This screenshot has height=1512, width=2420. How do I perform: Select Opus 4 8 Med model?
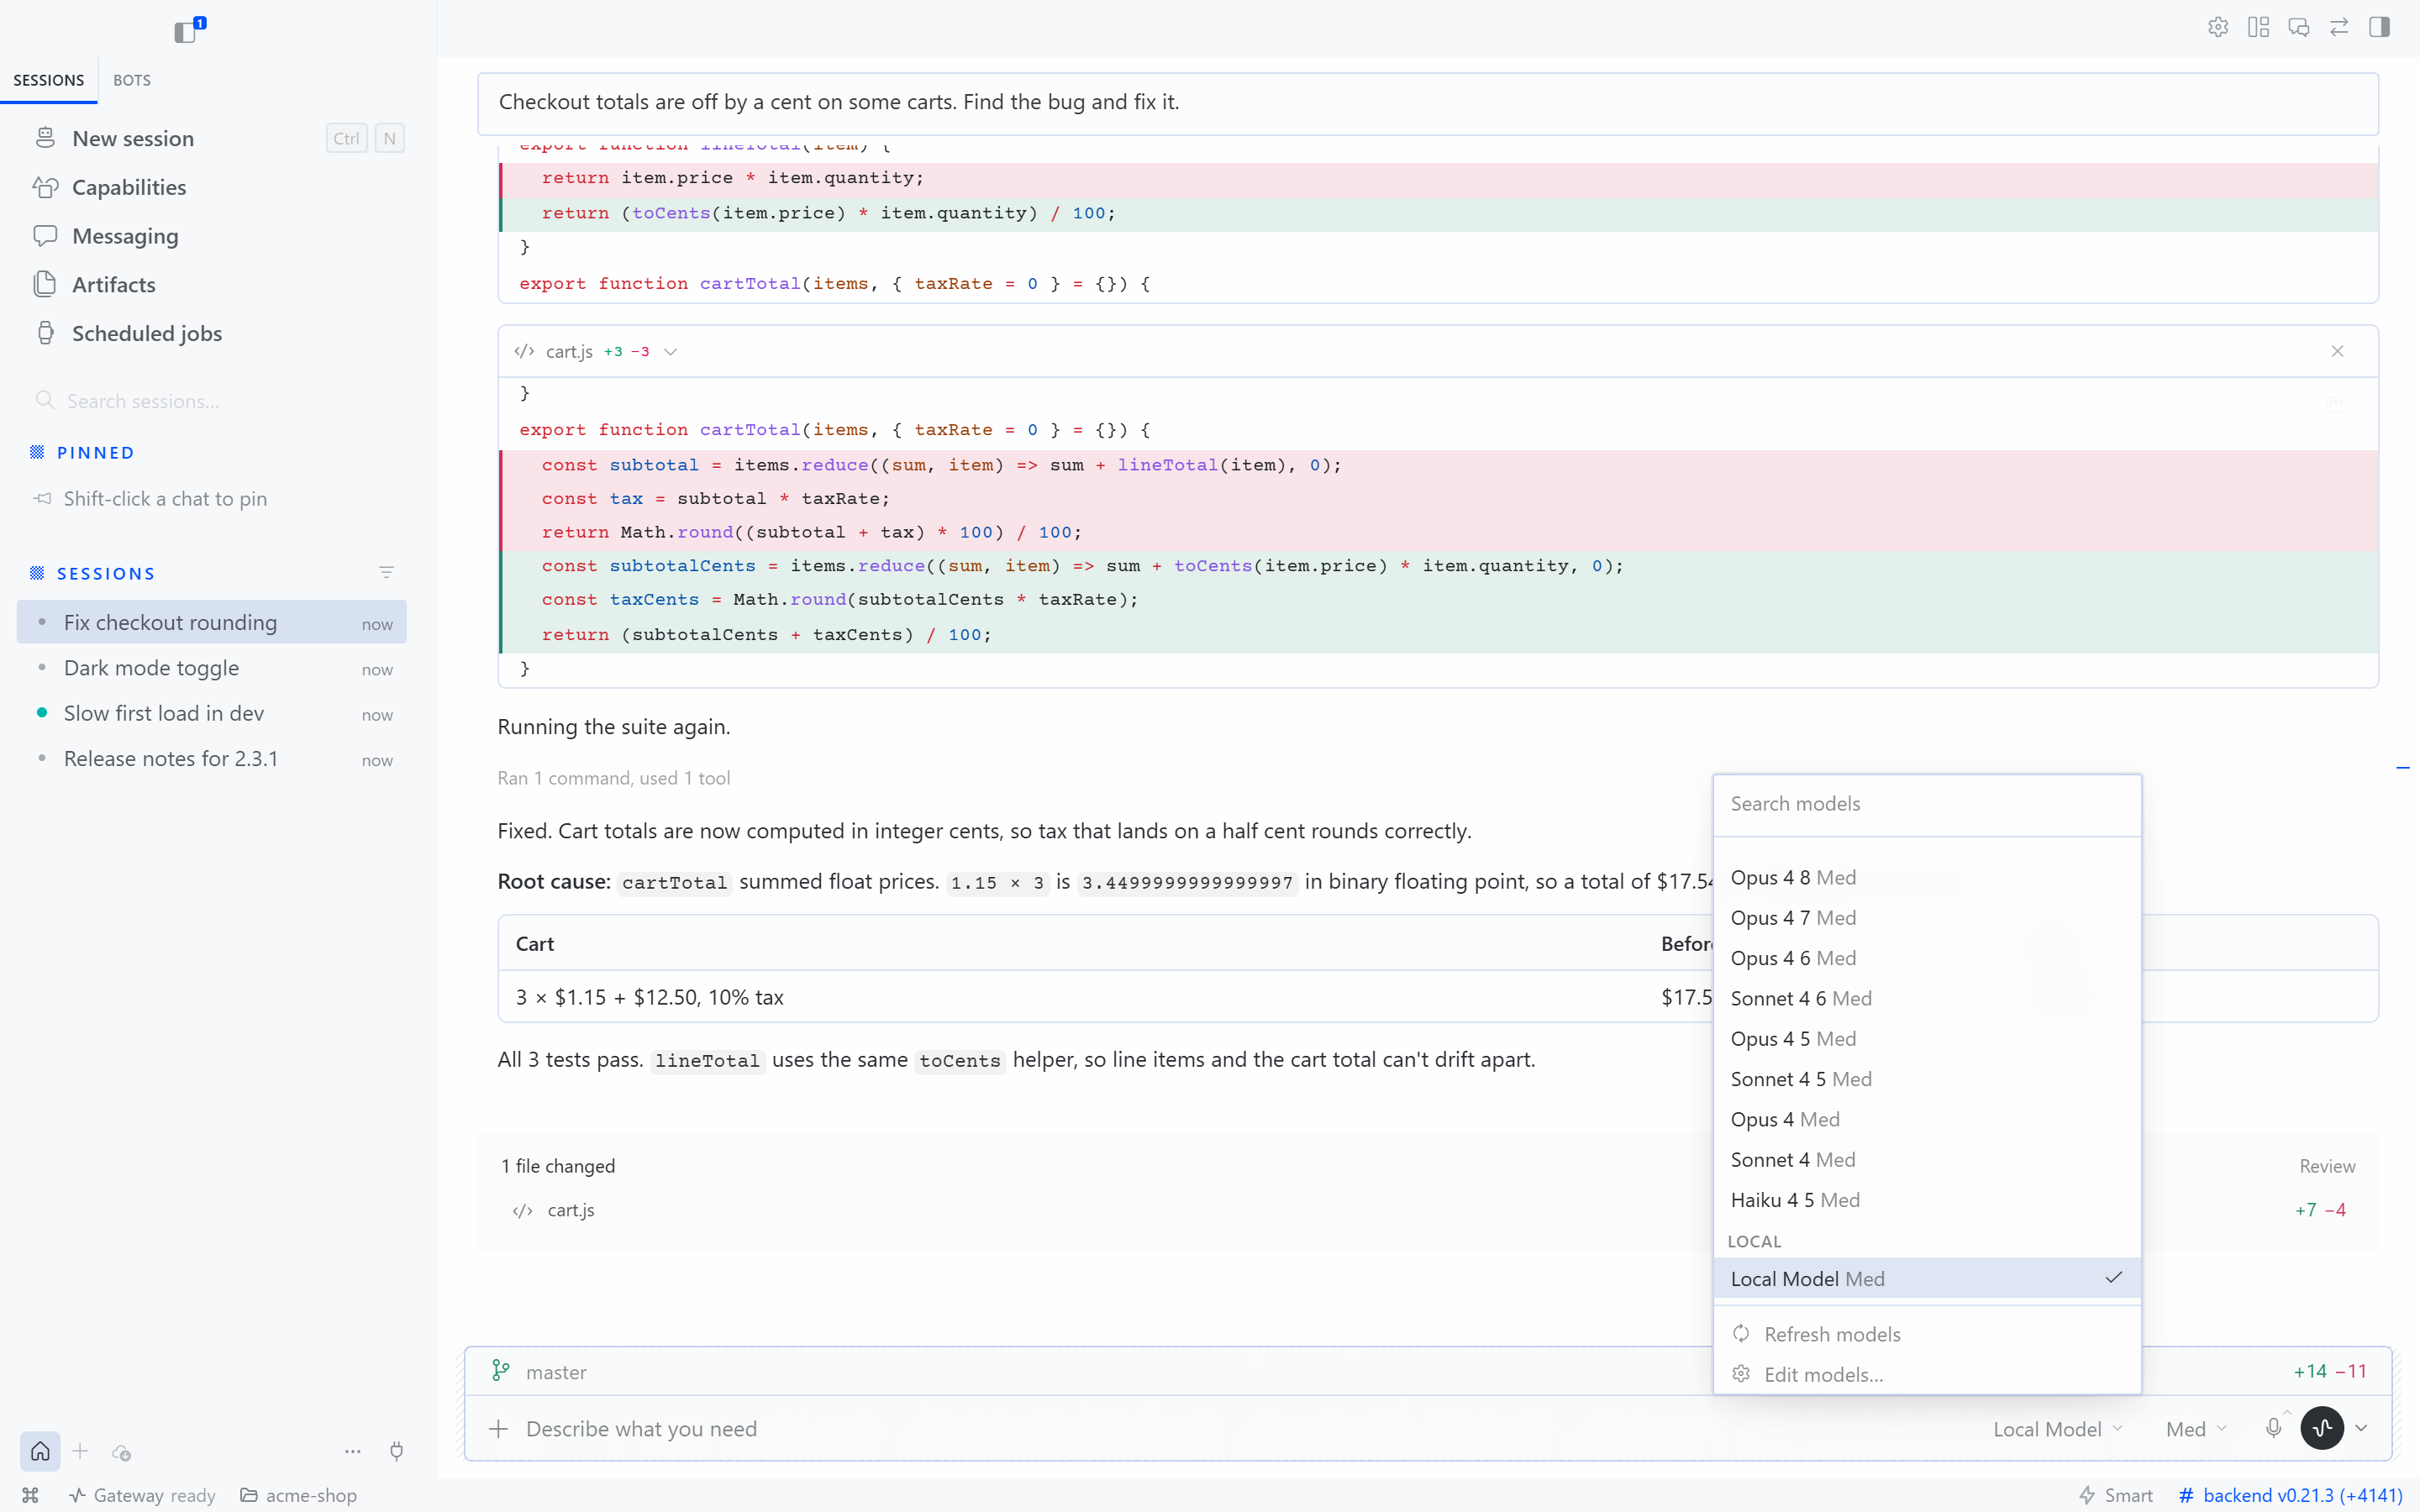pyautogui.click(x=1927, y=877)
